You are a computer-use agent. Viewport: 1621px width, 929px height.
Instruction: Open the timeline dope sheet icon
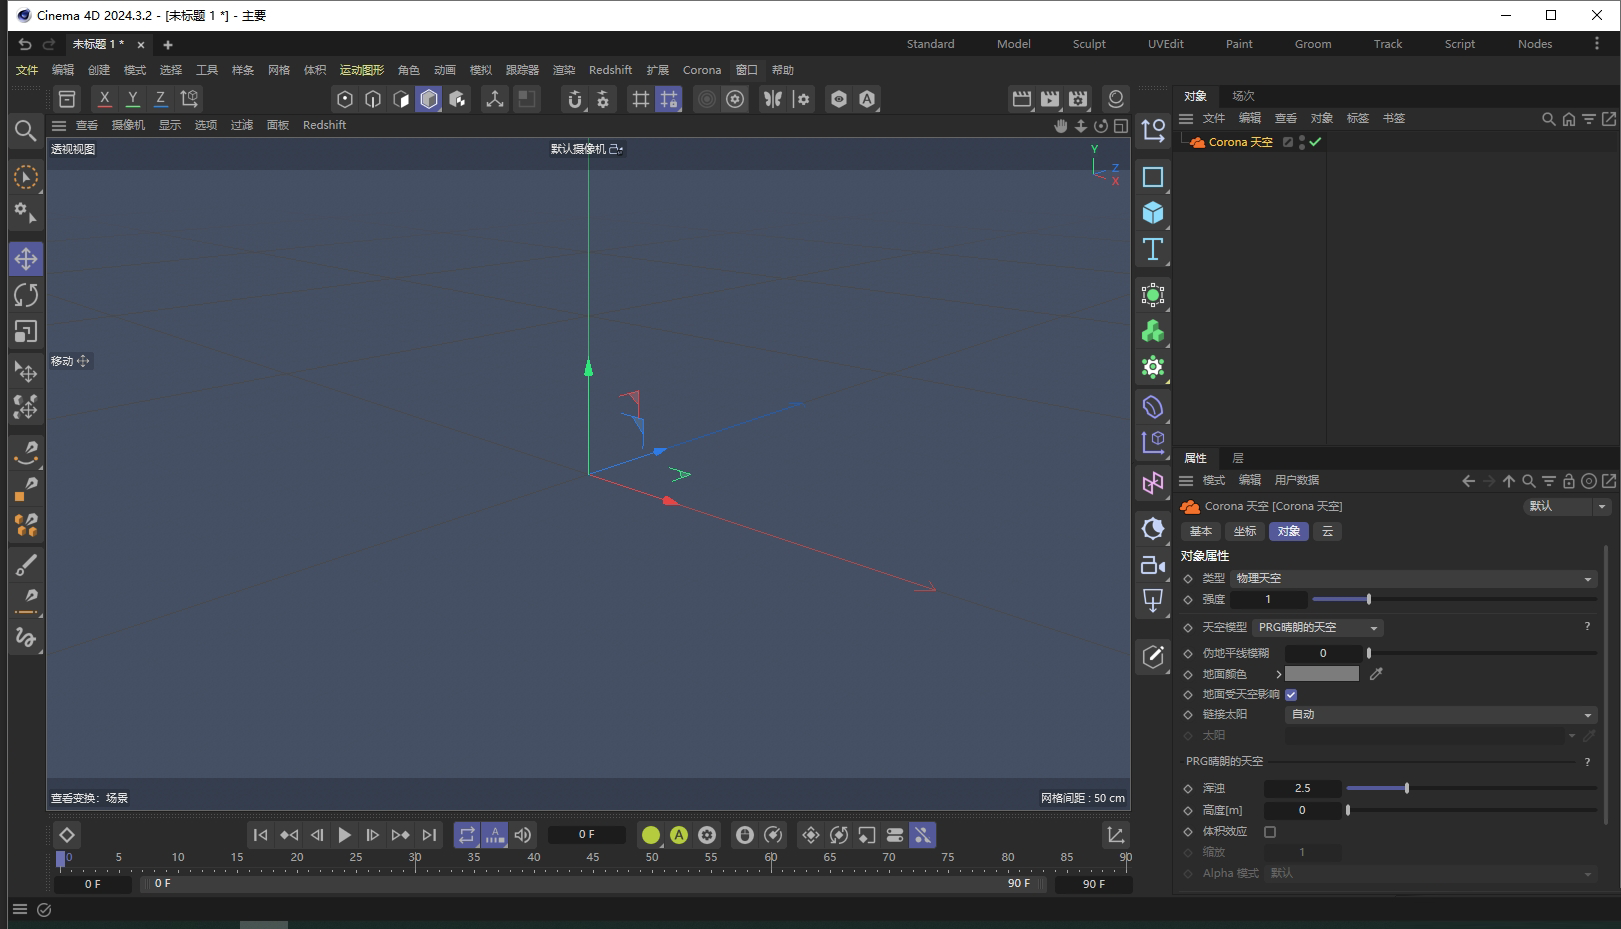coord(1115,835)
